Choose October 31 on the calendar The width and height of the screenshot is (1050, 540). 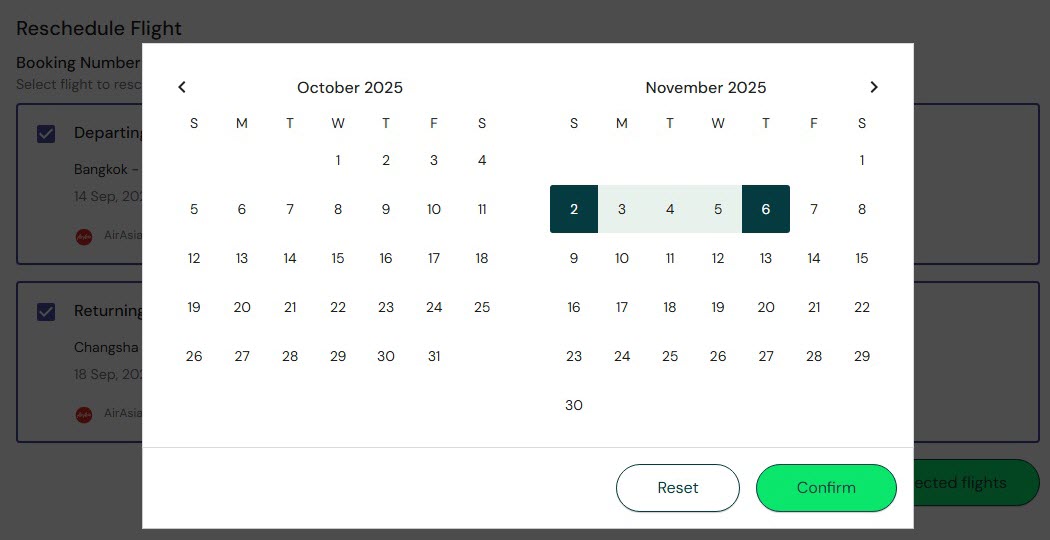[434, 356]
